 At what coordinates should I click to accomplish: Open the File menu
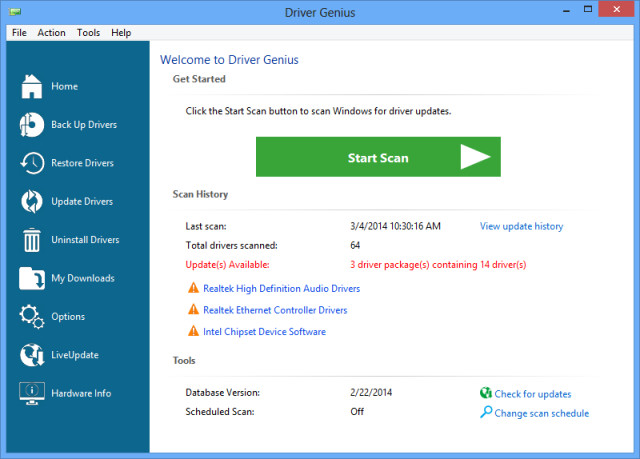(x=19, y=33)
